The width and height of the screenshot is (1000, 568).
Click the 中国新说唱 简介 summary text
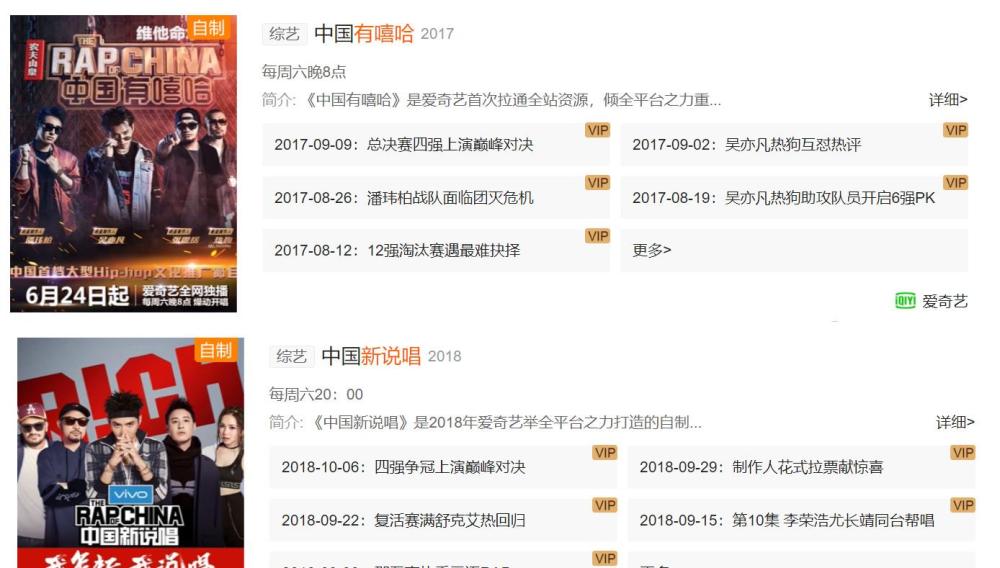click(x=485, y=423)
